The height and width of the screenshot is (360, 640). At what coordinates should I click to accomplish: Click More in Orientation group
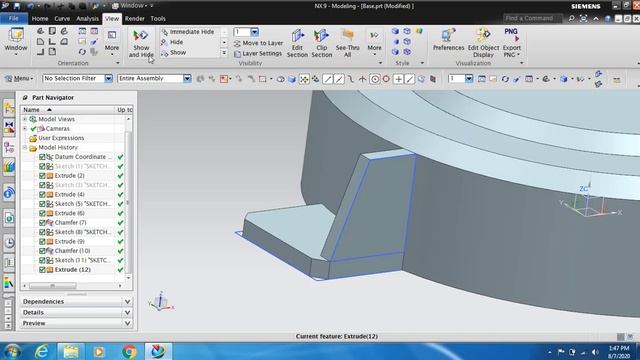click(x=111, y=41)
